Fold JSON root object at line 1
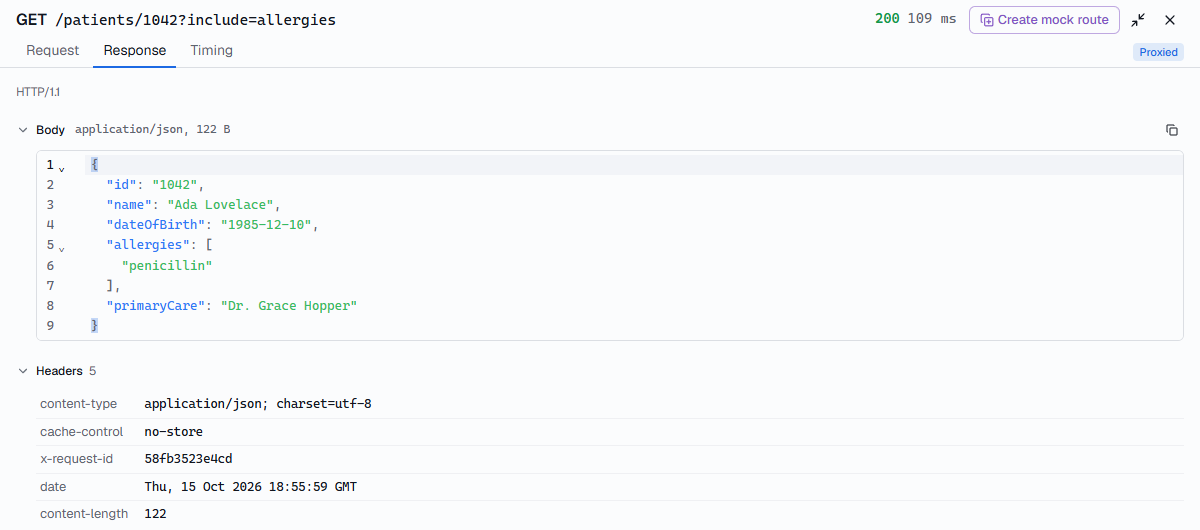Screen dimensions: 1200x530 click(x=62, y=168)
